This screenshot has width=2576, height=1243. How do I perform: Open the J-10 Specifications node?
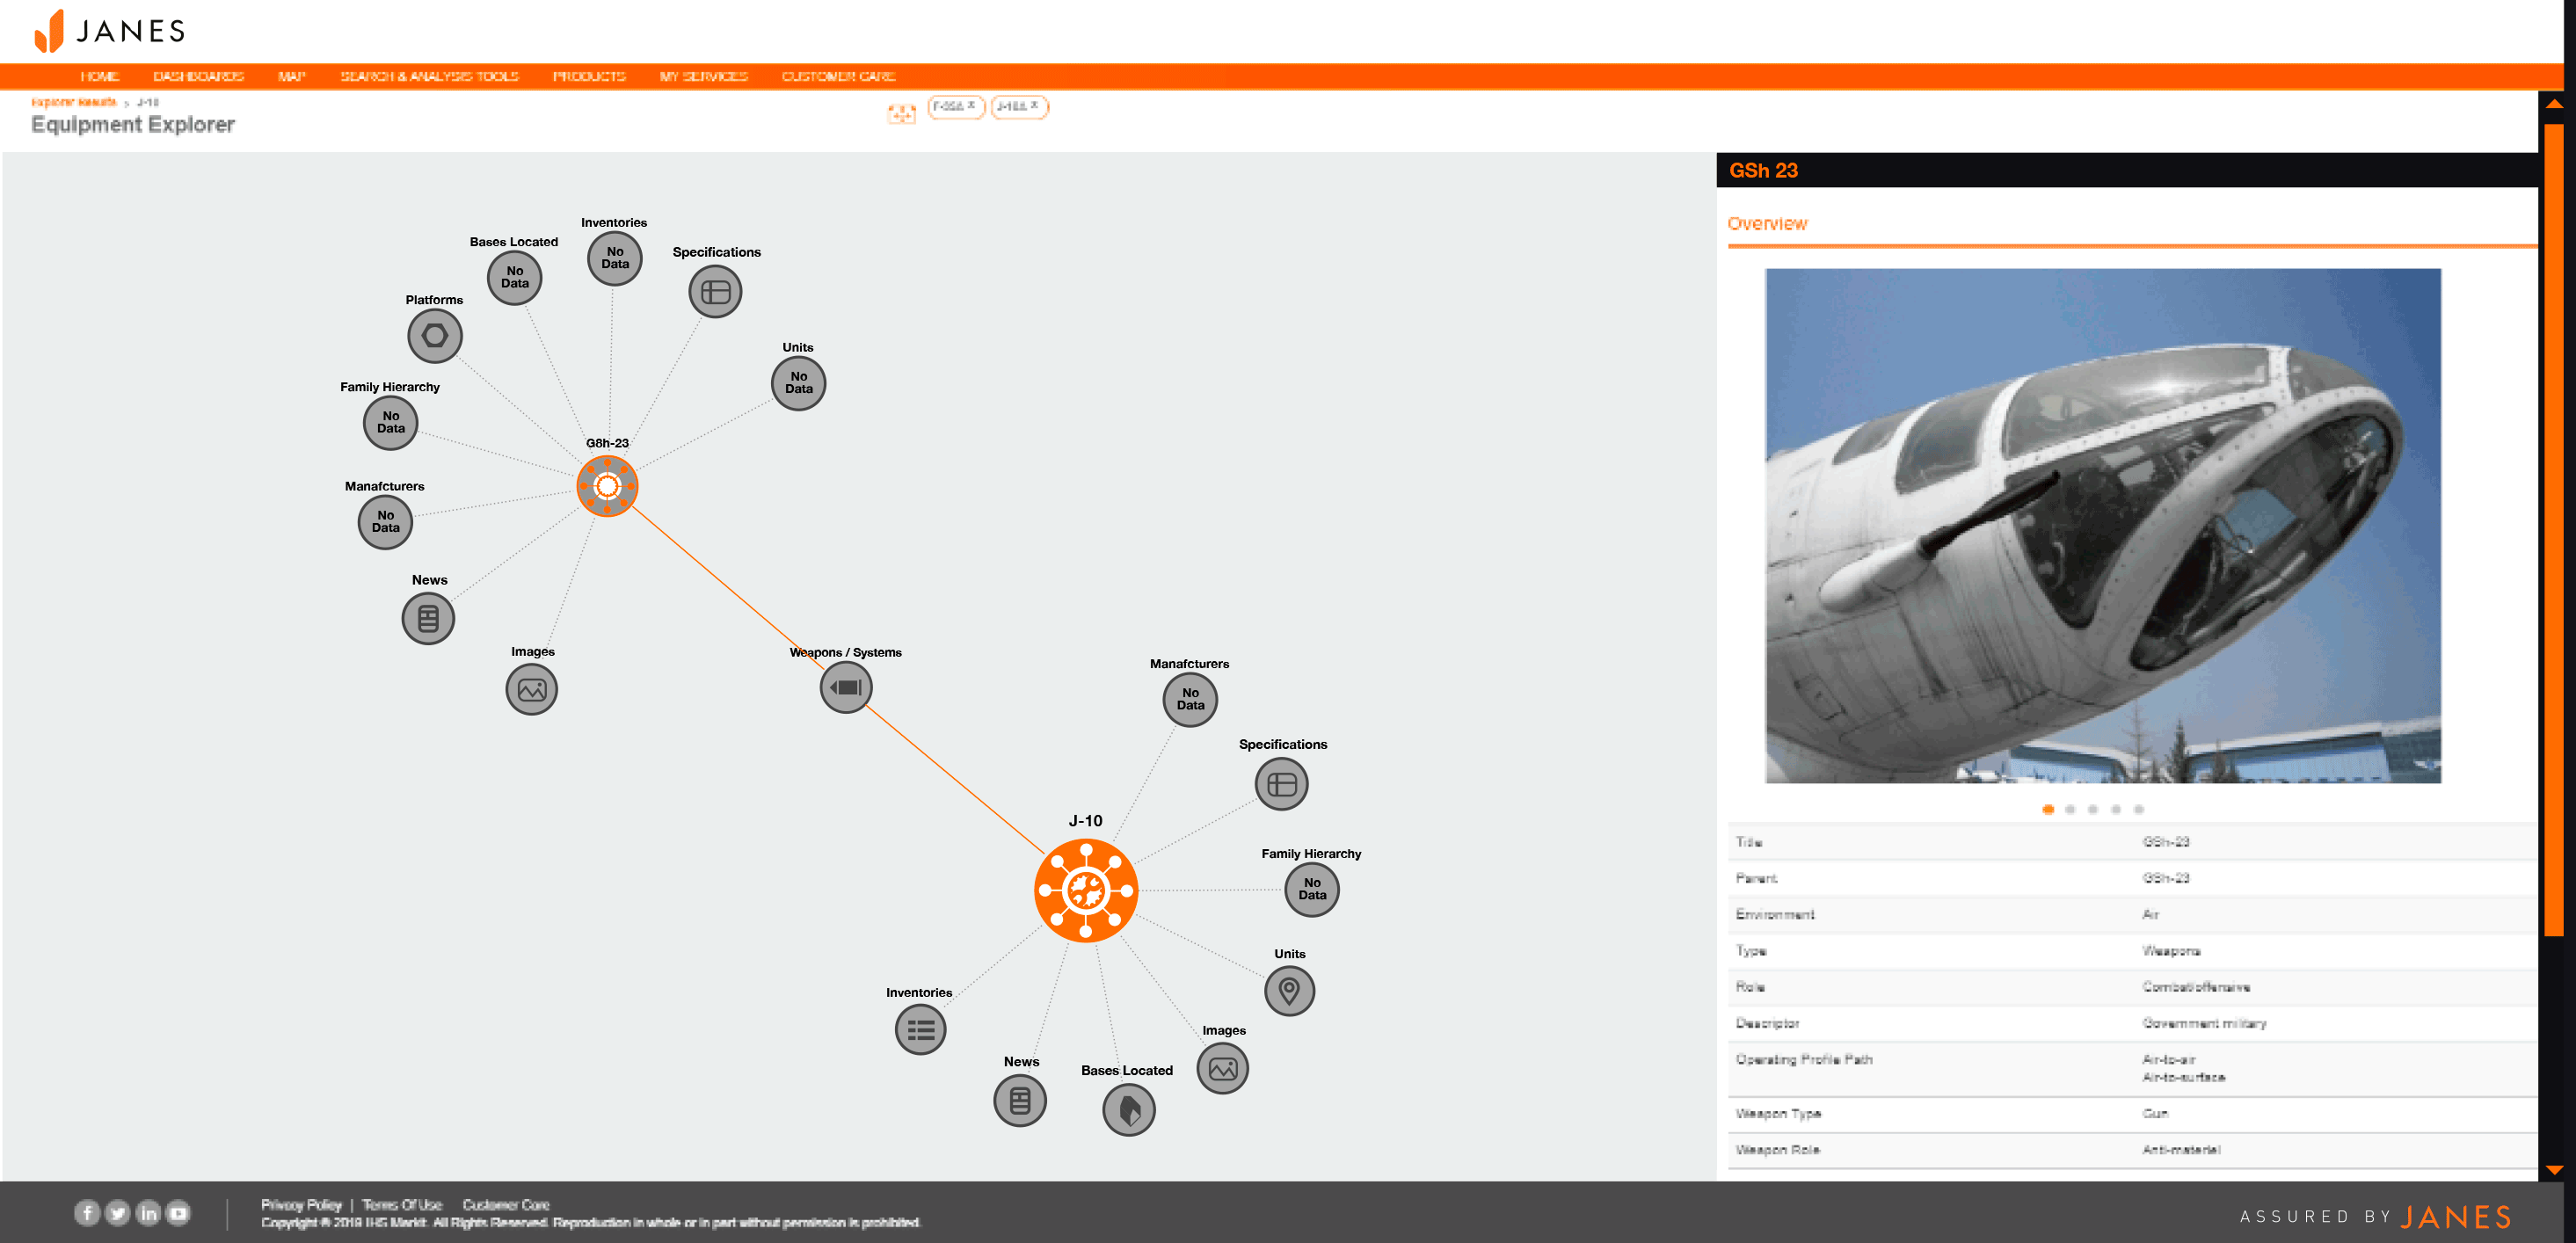tap(1282, 785)
